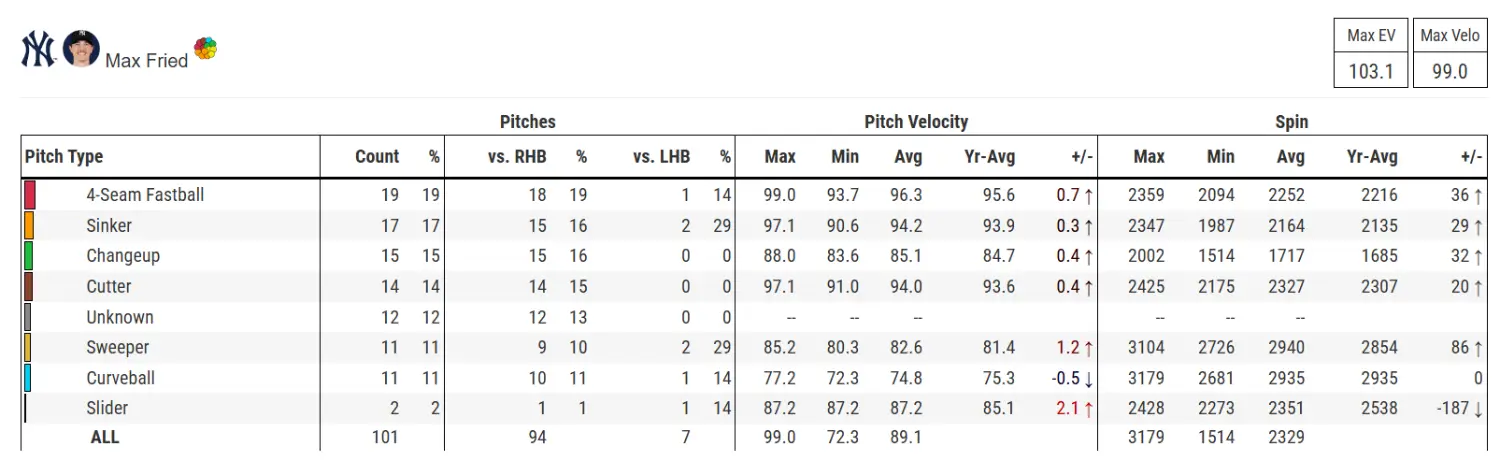1500x461 pixels.
Task: Click the orange Sinker color marker
Action: click(x=30, y=225)
